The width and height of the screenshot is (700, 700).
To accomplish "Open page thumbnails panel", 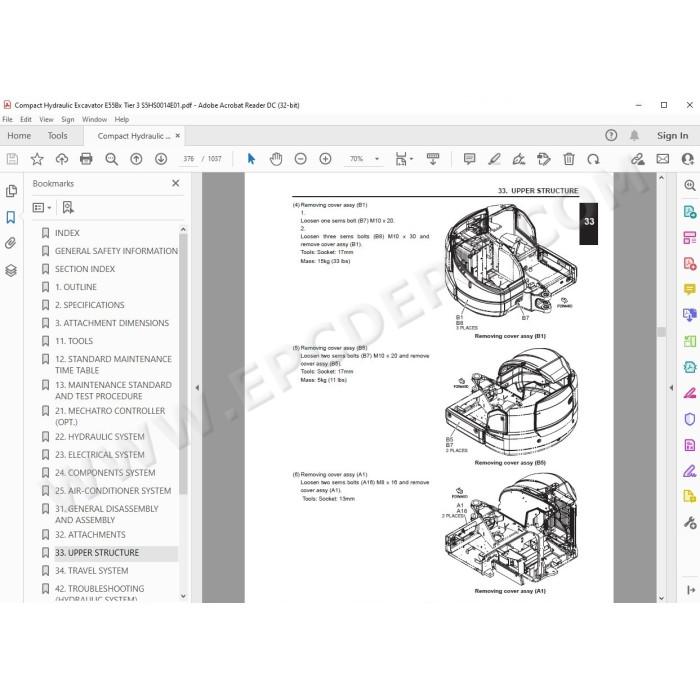I will 11,191.
